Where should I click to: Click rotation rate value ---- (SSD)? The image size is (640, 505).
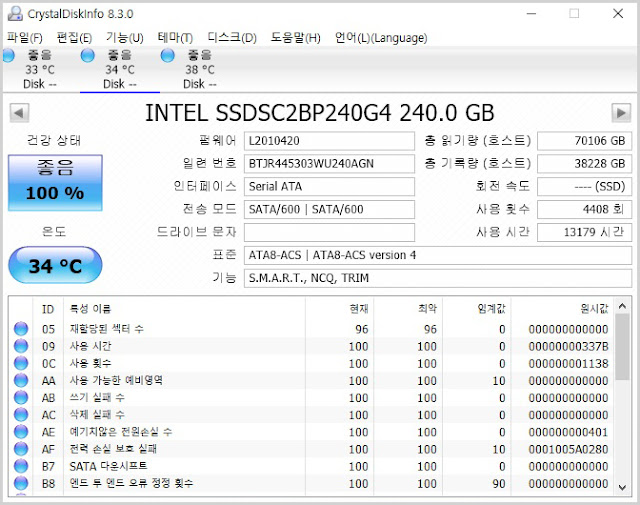point(584,187)
